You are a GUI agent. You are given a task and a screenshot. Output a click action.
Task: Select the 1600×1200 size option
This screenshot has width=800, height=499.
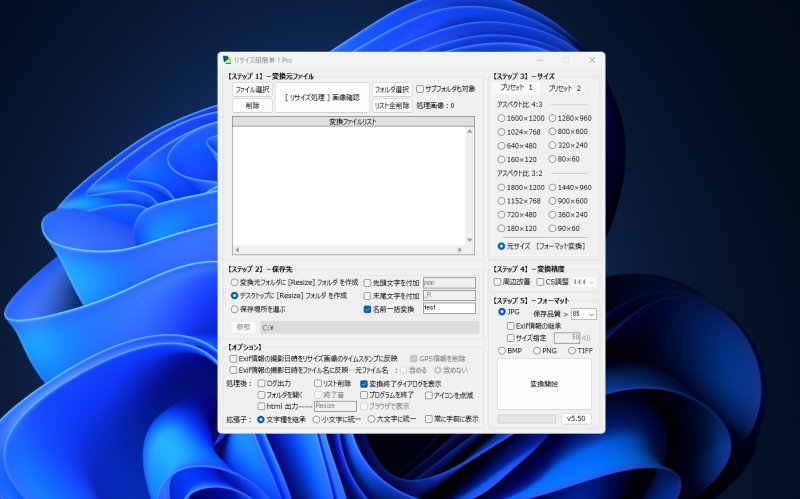click(521, 118)
